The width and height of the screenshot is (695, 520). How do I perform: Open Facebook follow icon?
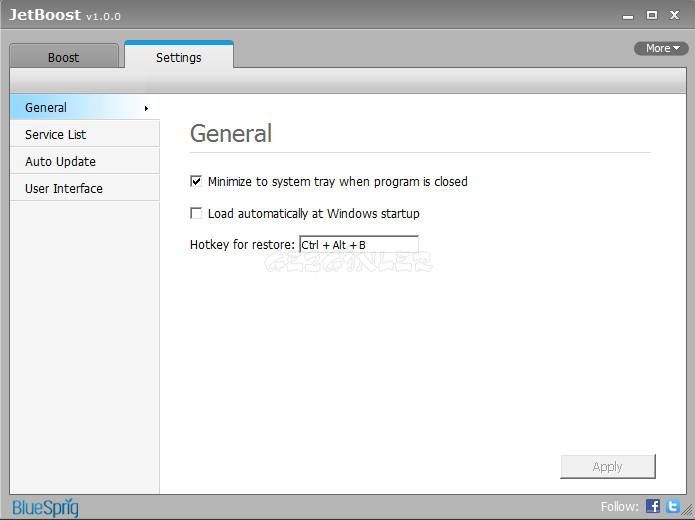coord(653,506)
